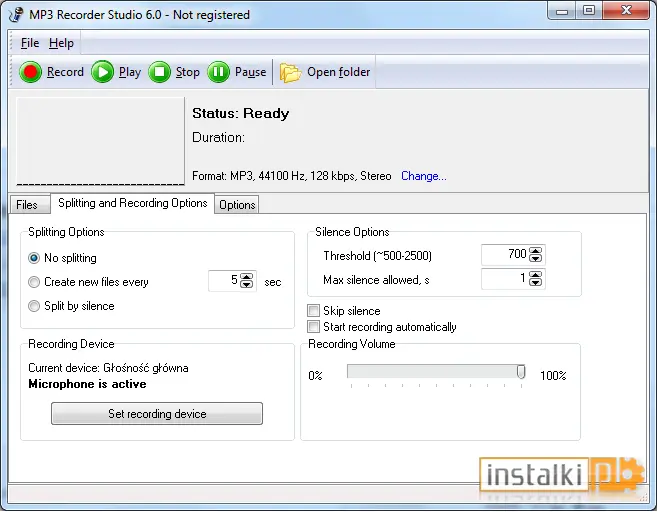Increase Max silence allowed value
The image size is (657, 512).
(x=535, y=274)
